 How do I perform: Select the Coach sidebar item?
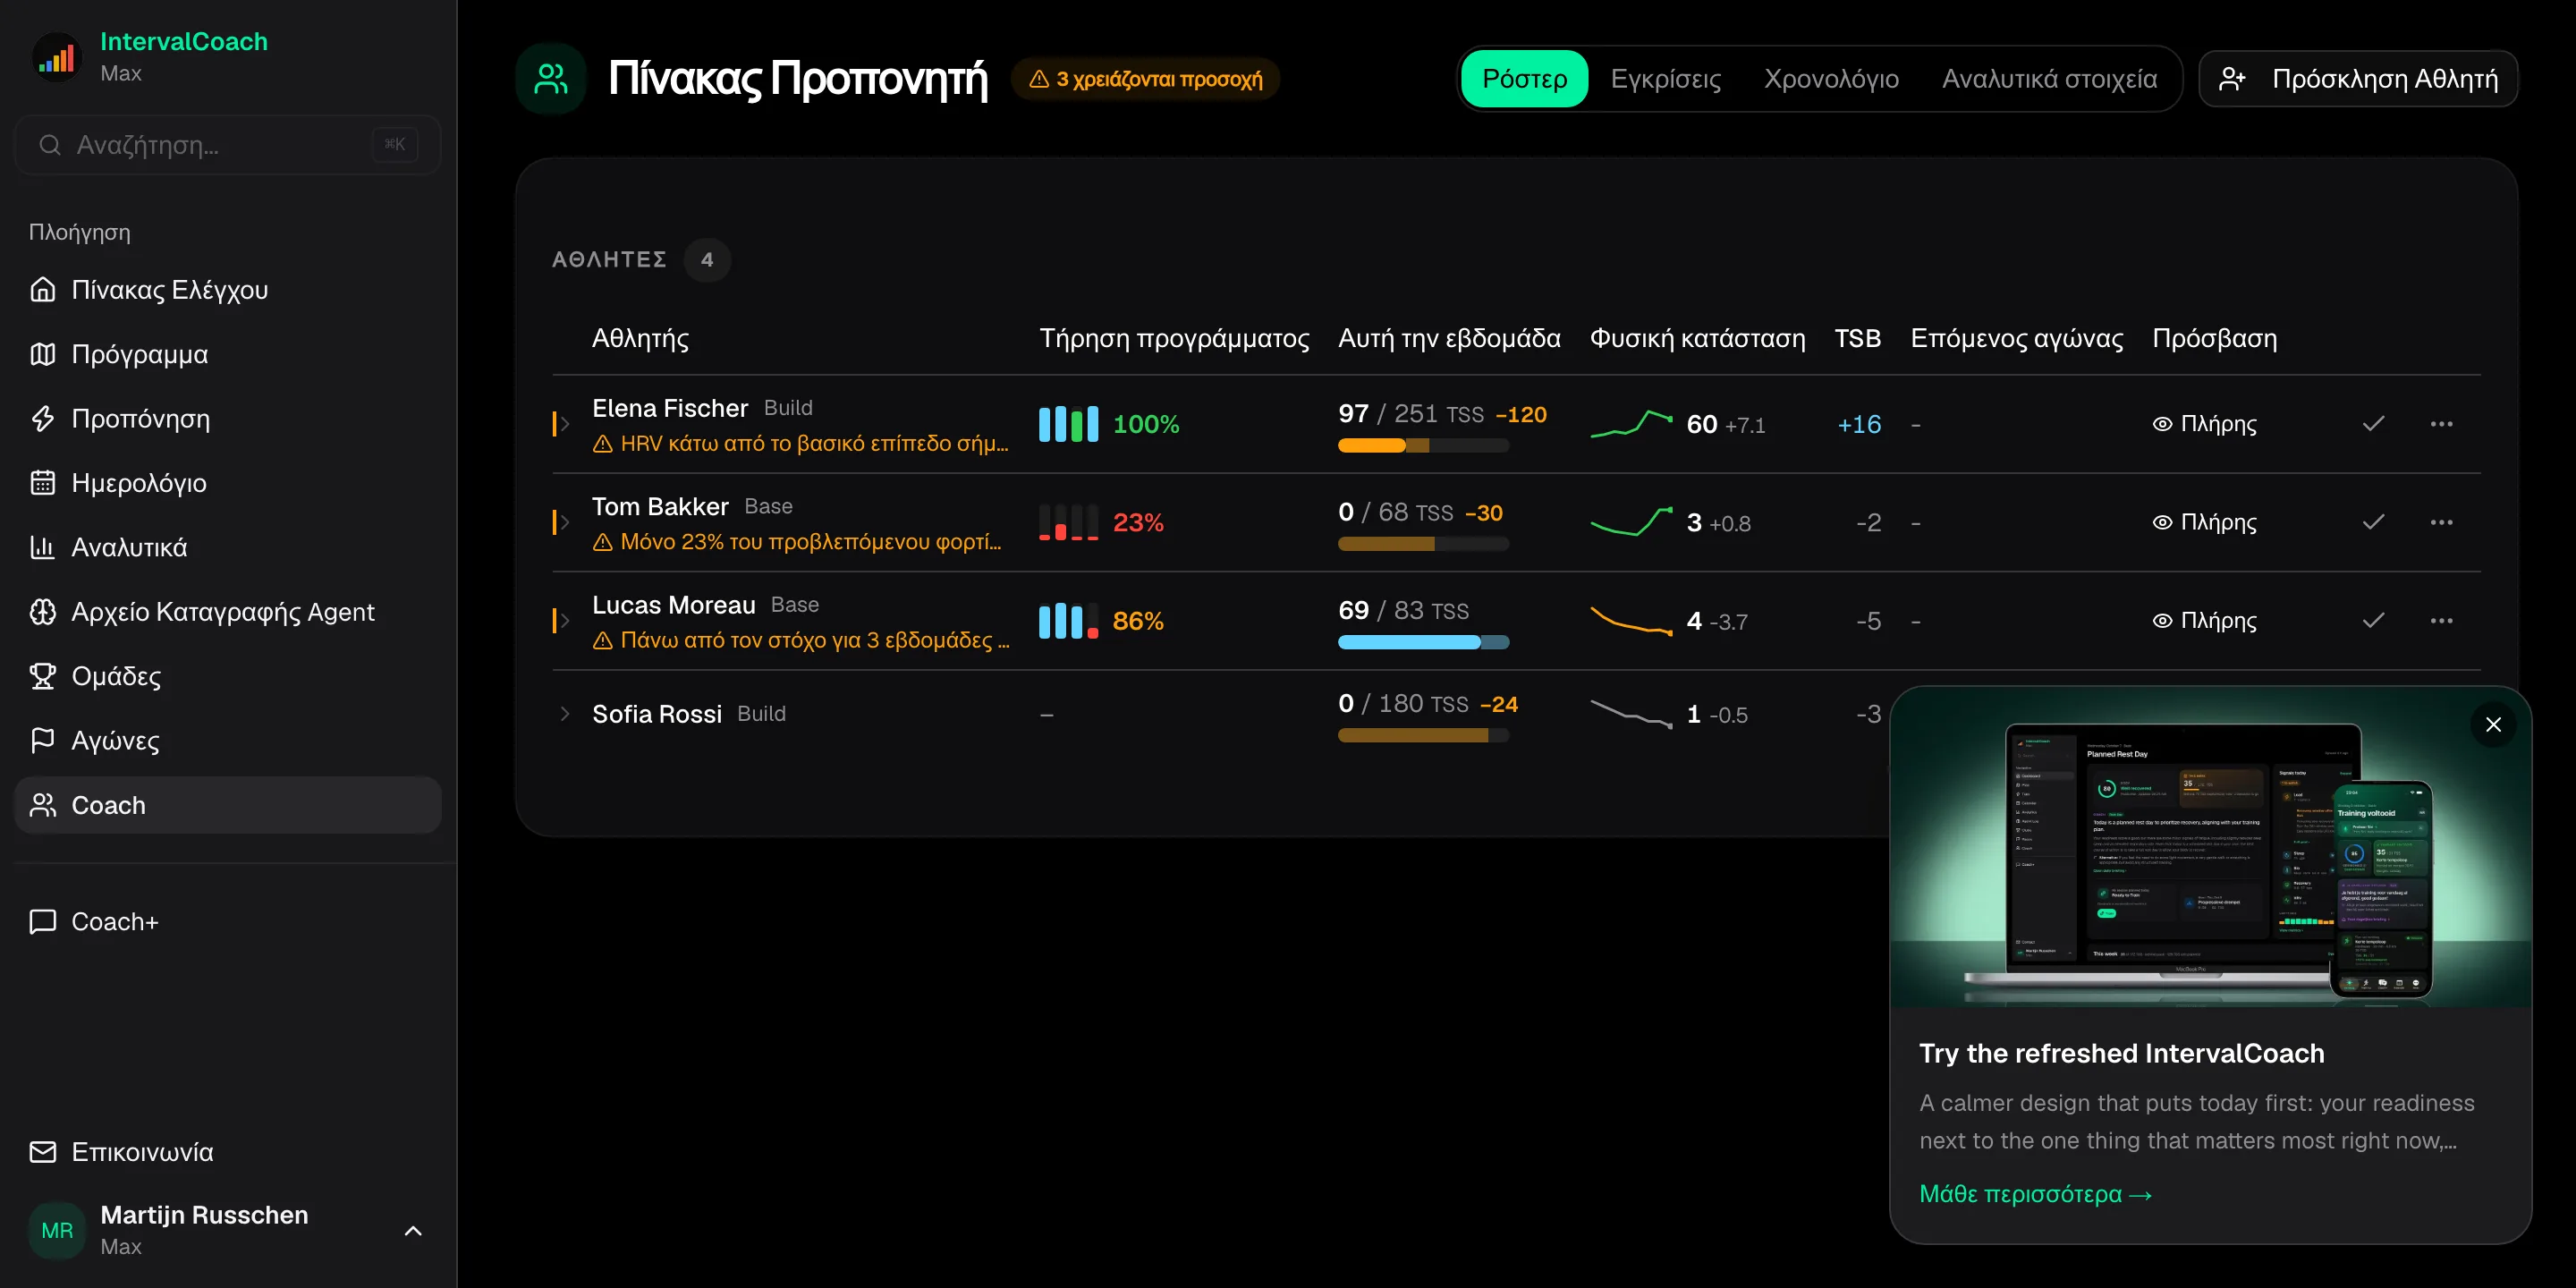(228, 805)
